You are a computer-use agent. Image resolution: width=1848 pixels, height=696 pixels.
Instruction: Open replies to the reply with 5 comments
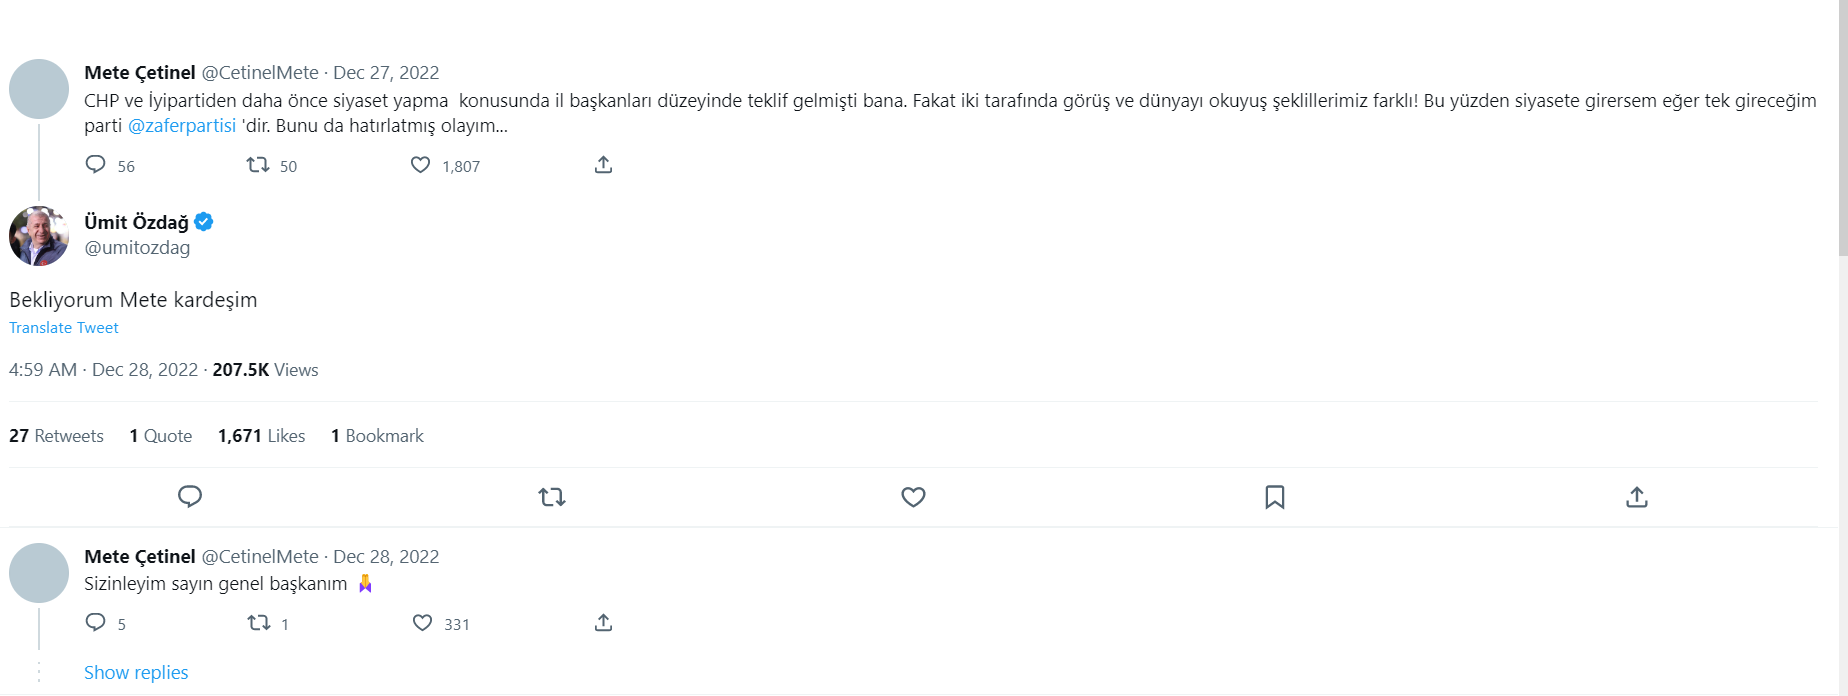pyautogui.click(x=96, y=623)
